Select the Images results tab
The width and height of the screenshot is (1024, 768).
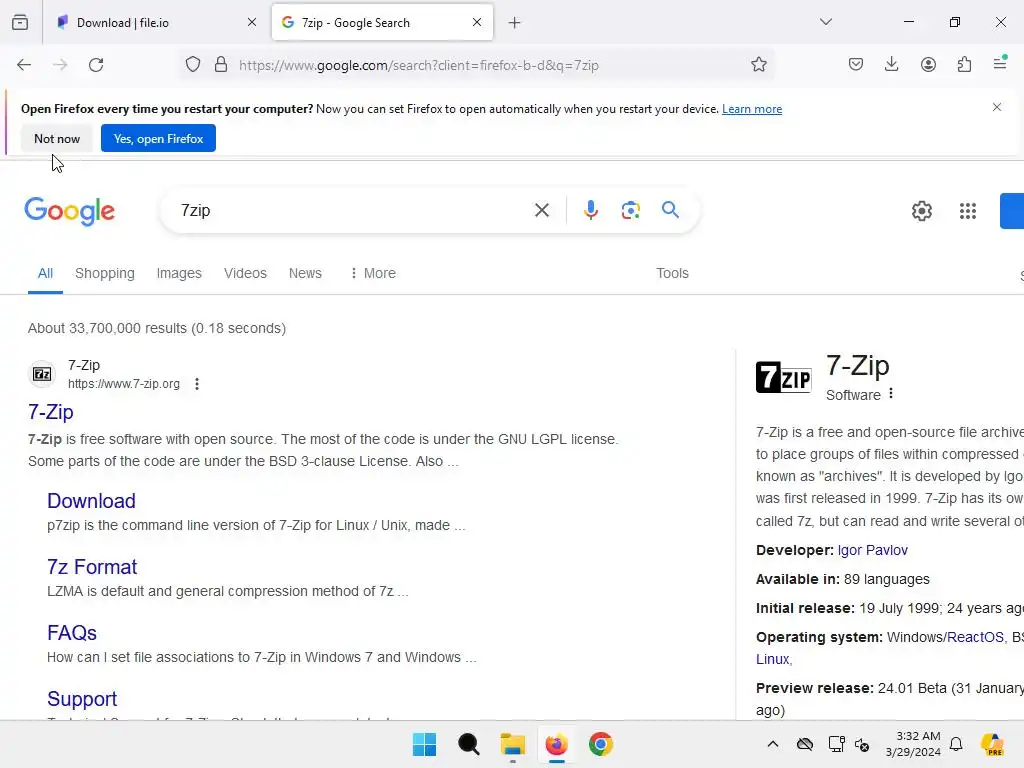(179, 273)
